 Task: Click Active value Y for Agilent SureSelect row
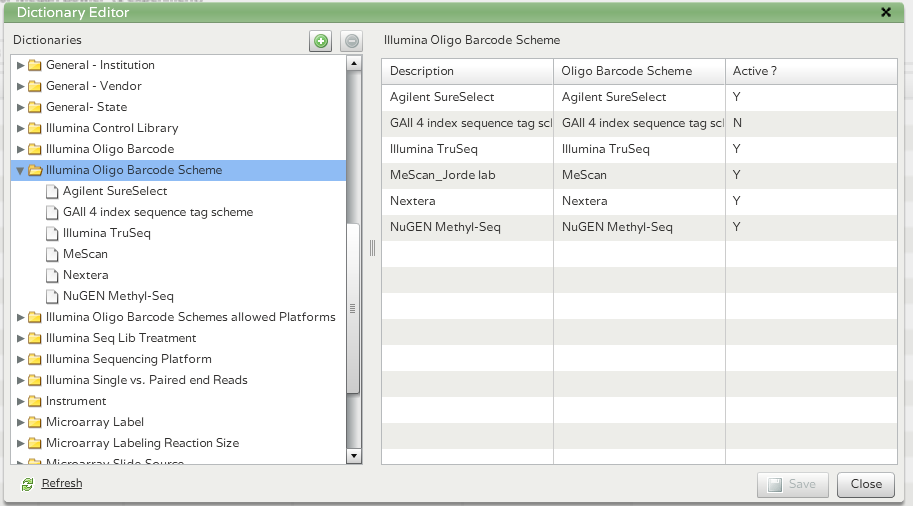[x=811, y=97]
